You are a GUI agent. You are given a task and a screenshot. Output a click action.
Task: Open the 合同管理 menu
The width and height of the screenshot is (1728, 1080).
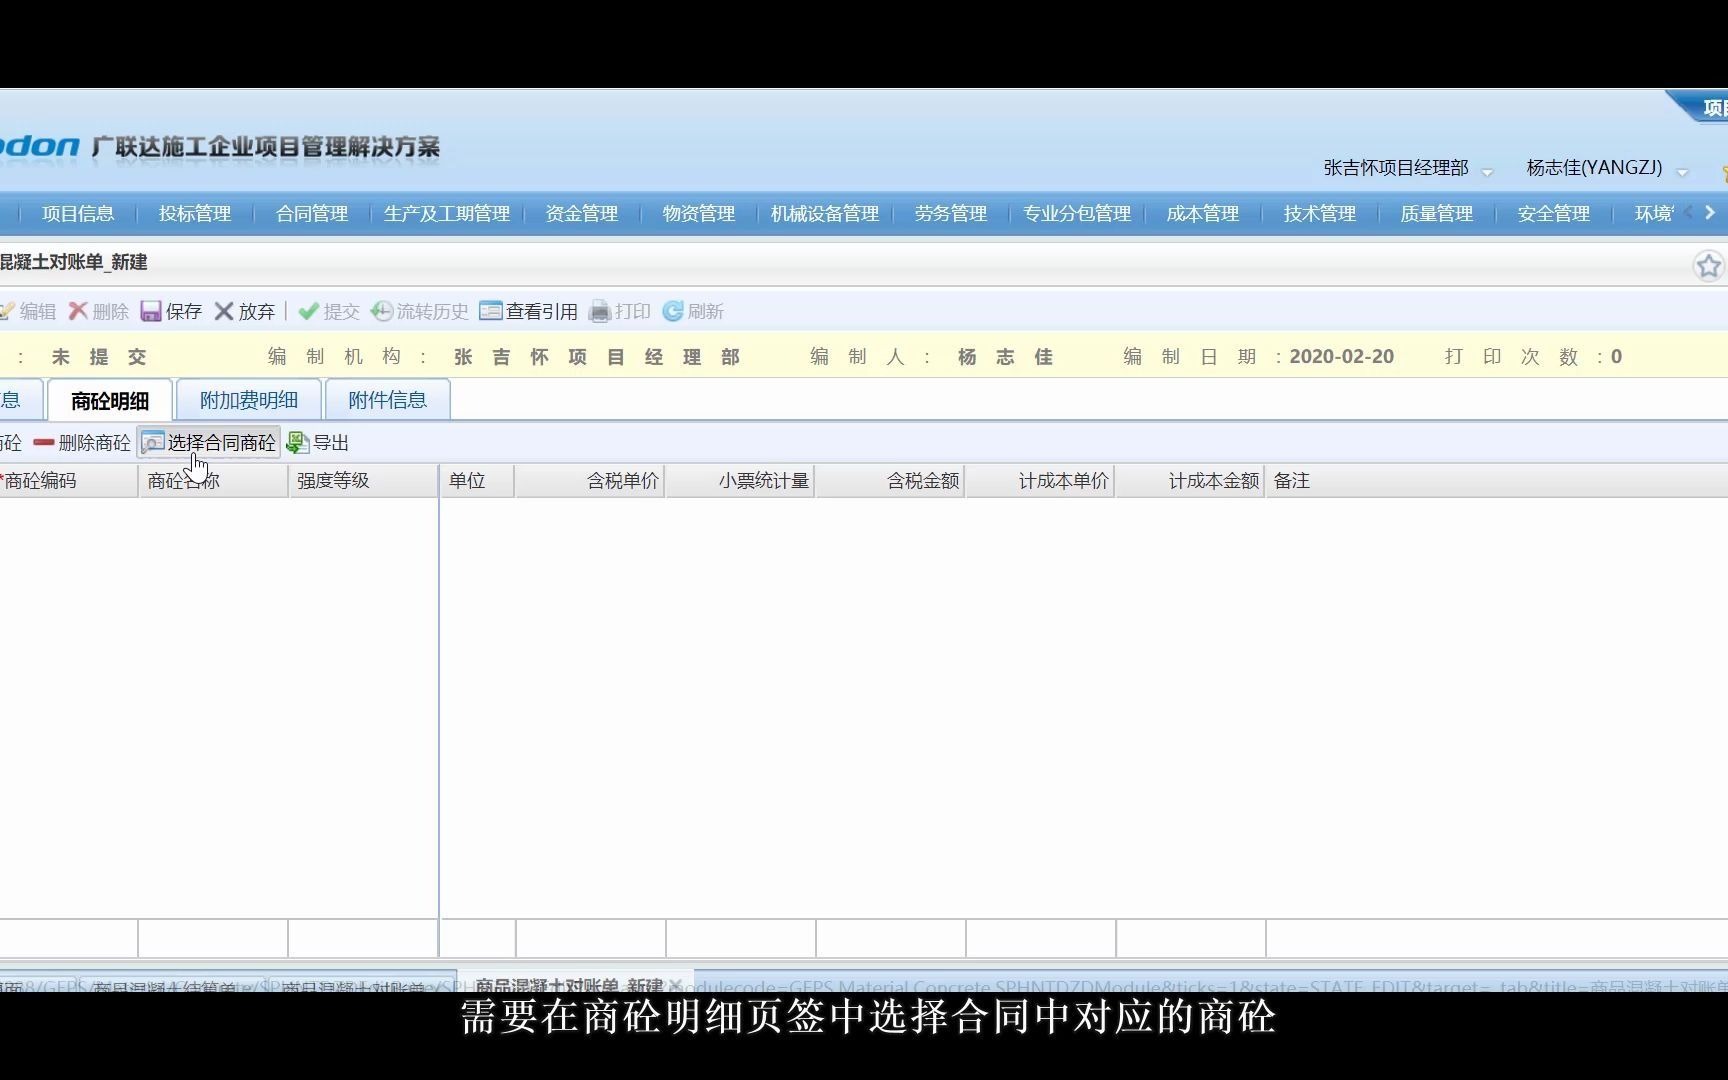tap(312, 213)
